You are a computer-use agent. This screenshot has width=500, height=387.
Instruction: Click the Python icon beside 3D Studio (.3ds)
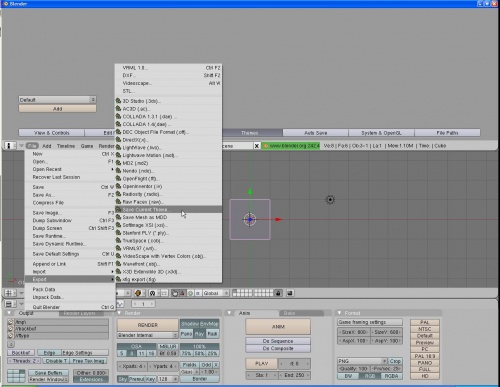118,101
